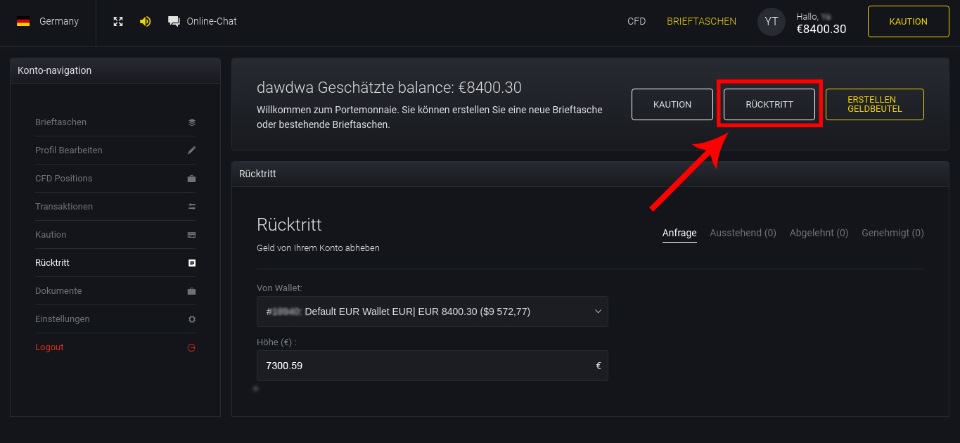The width and height of the screenshot is (960, 443).
Task: Open the Online-Chat bubble icon
Action: point(174,21)
